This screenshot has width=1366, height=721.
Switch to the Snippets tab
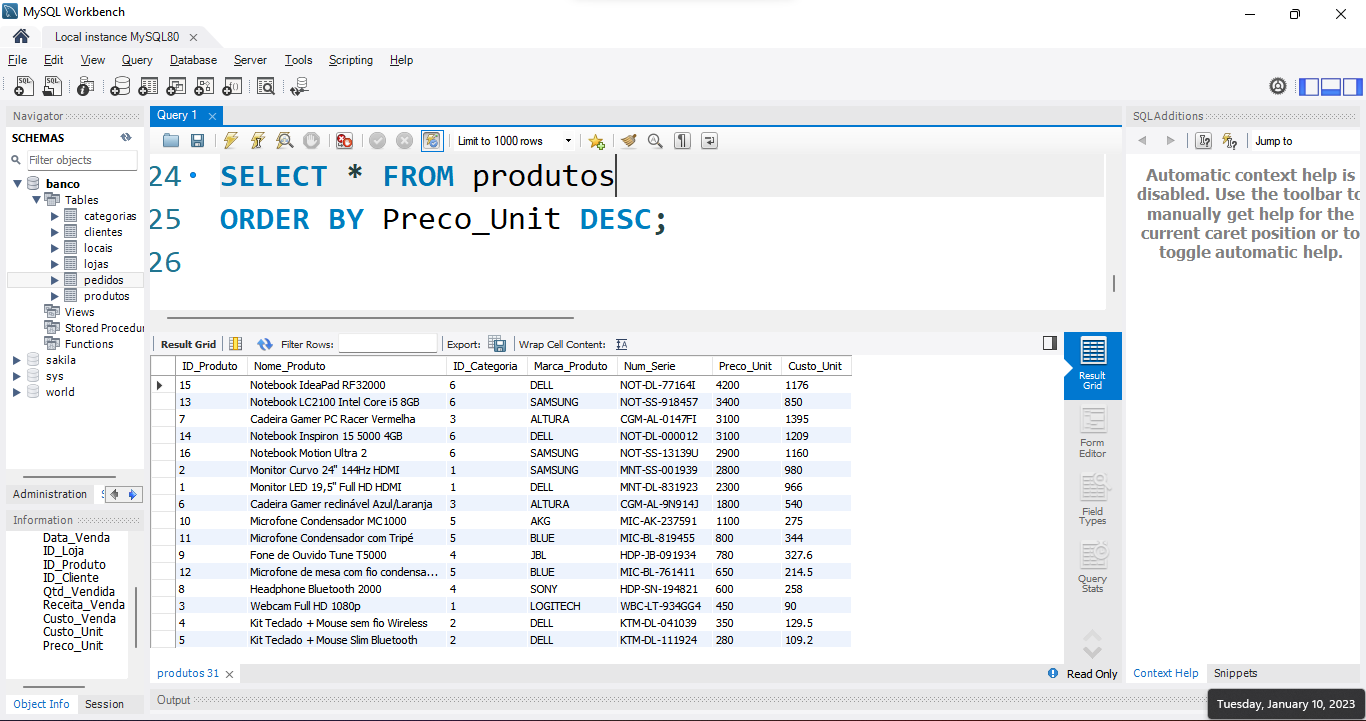pos(1235,673)
